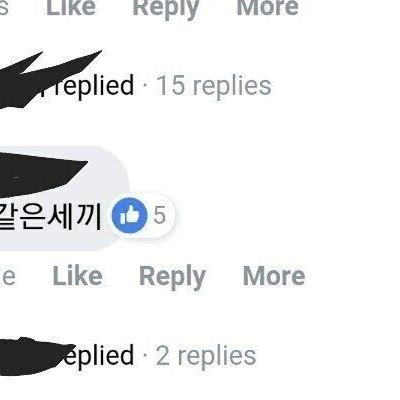The image size is (400, 400).
Task: Click the cut-off timestamp left of bottom Like
Action: tap(7, 277)
